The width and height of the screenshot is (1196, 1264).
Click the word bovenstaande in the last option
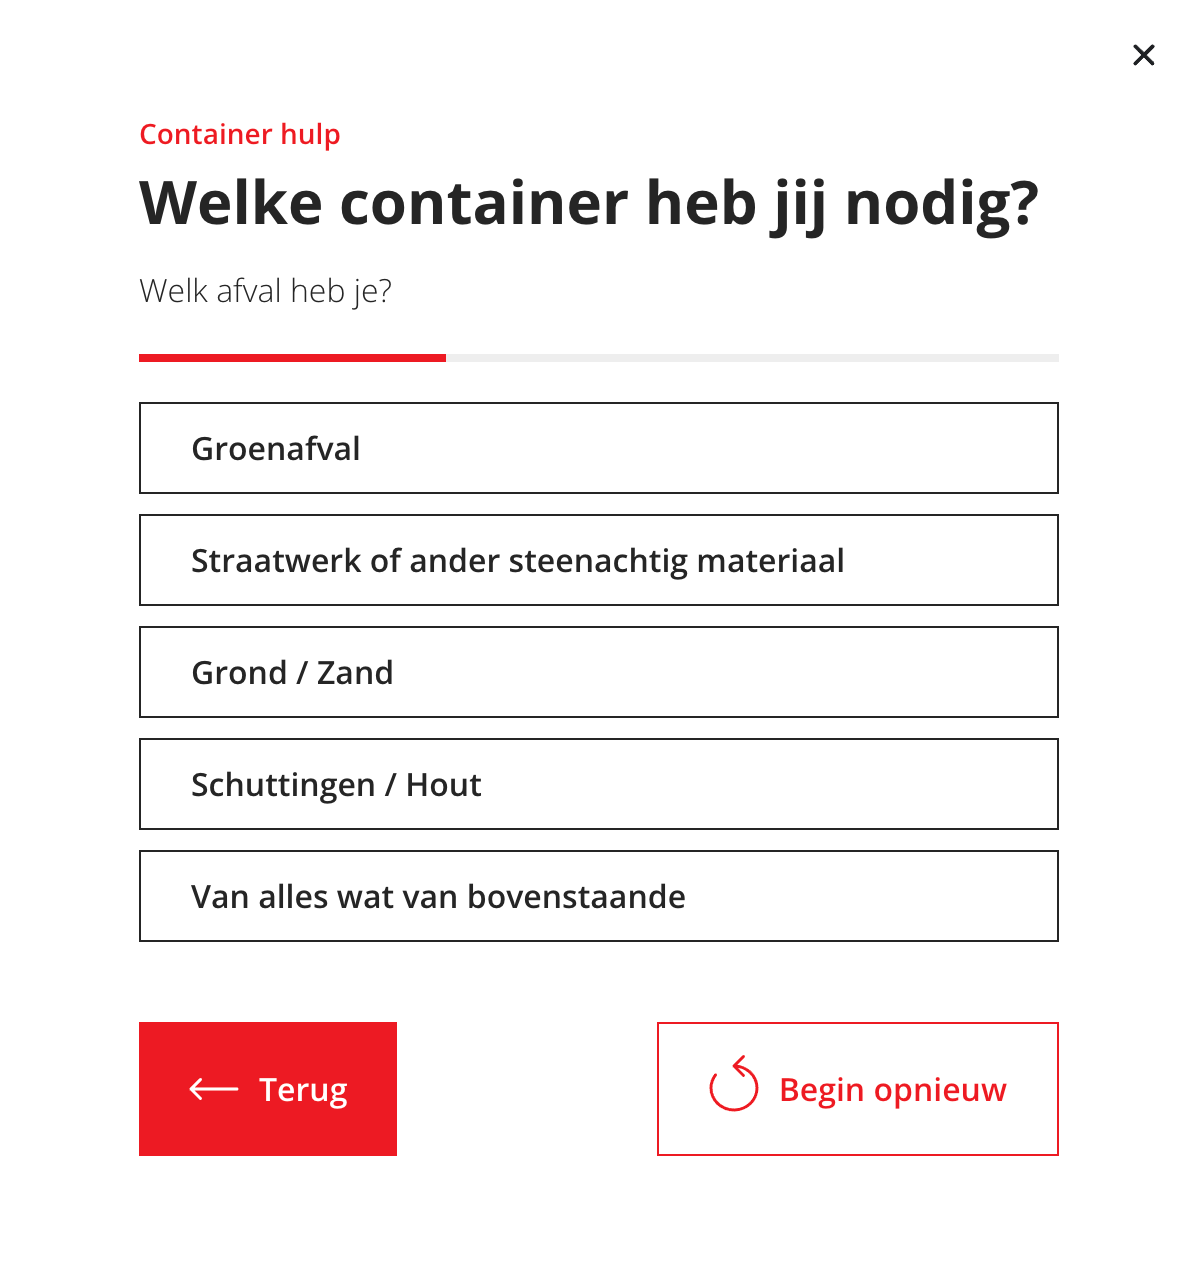[576, 897]
